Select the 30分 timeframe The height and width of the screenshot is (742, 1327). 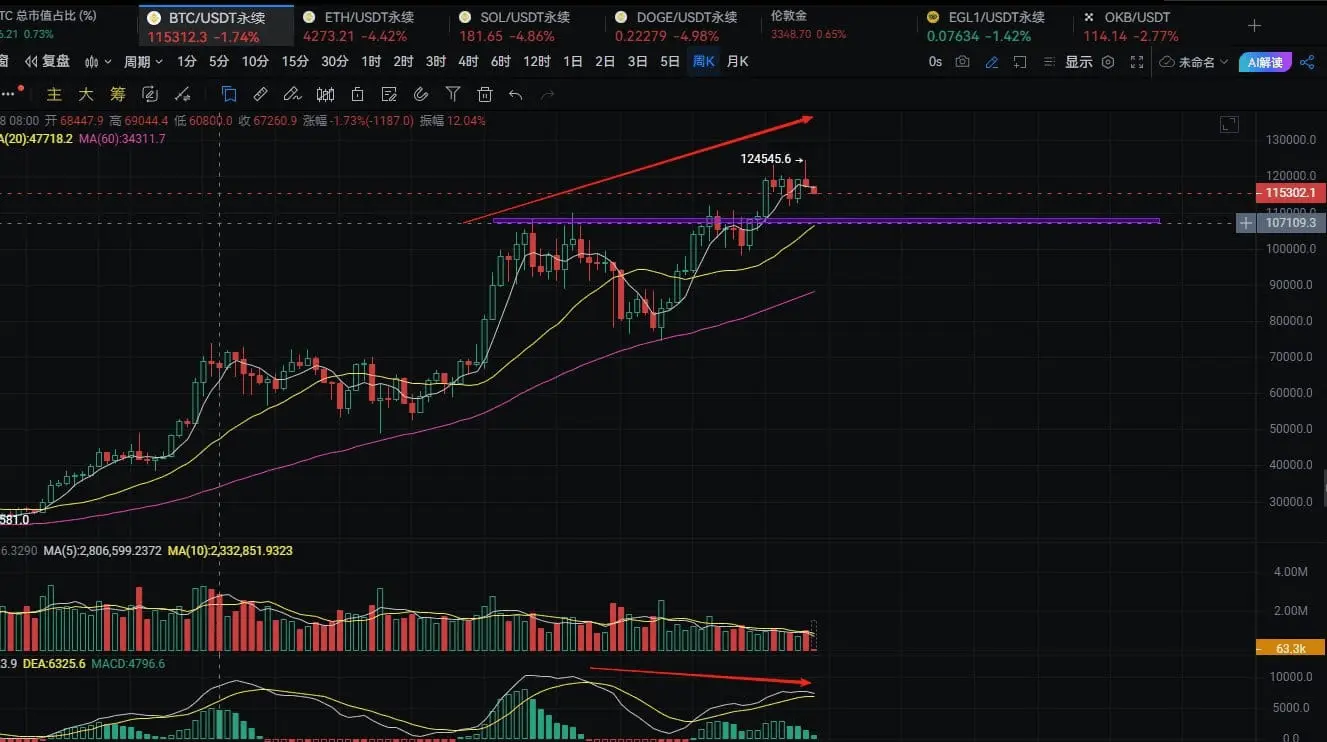[335, 61]
